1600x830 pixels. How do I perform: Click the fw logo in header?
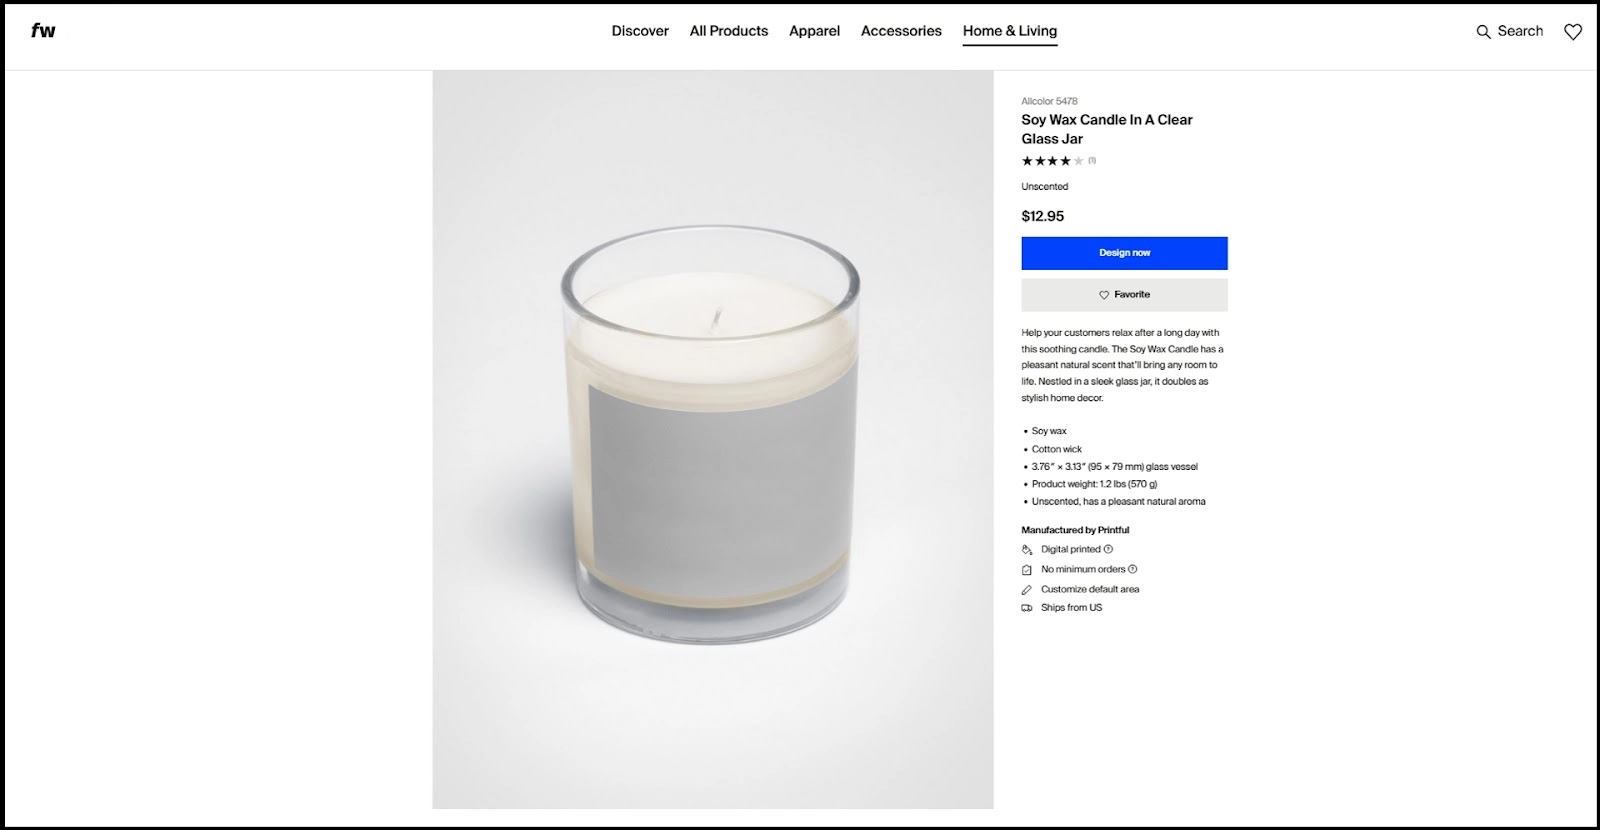tap(43, 30)
